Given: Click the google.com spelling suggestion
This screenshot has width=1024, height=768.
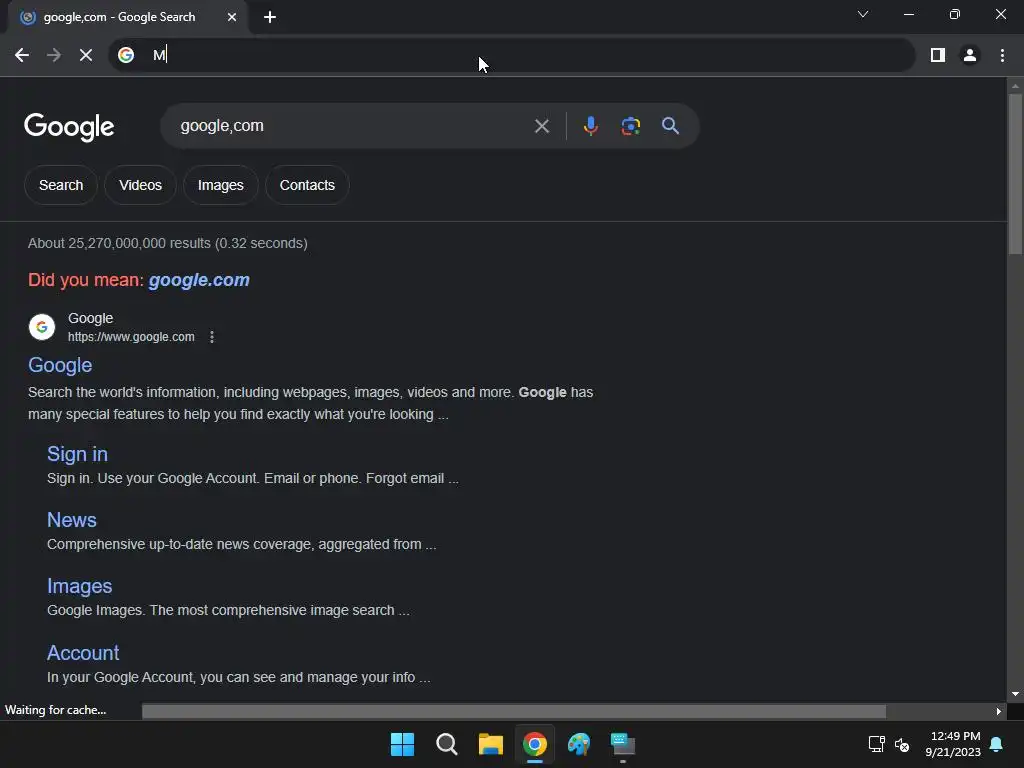Looking at the screenshot, I should coord(199,280).
